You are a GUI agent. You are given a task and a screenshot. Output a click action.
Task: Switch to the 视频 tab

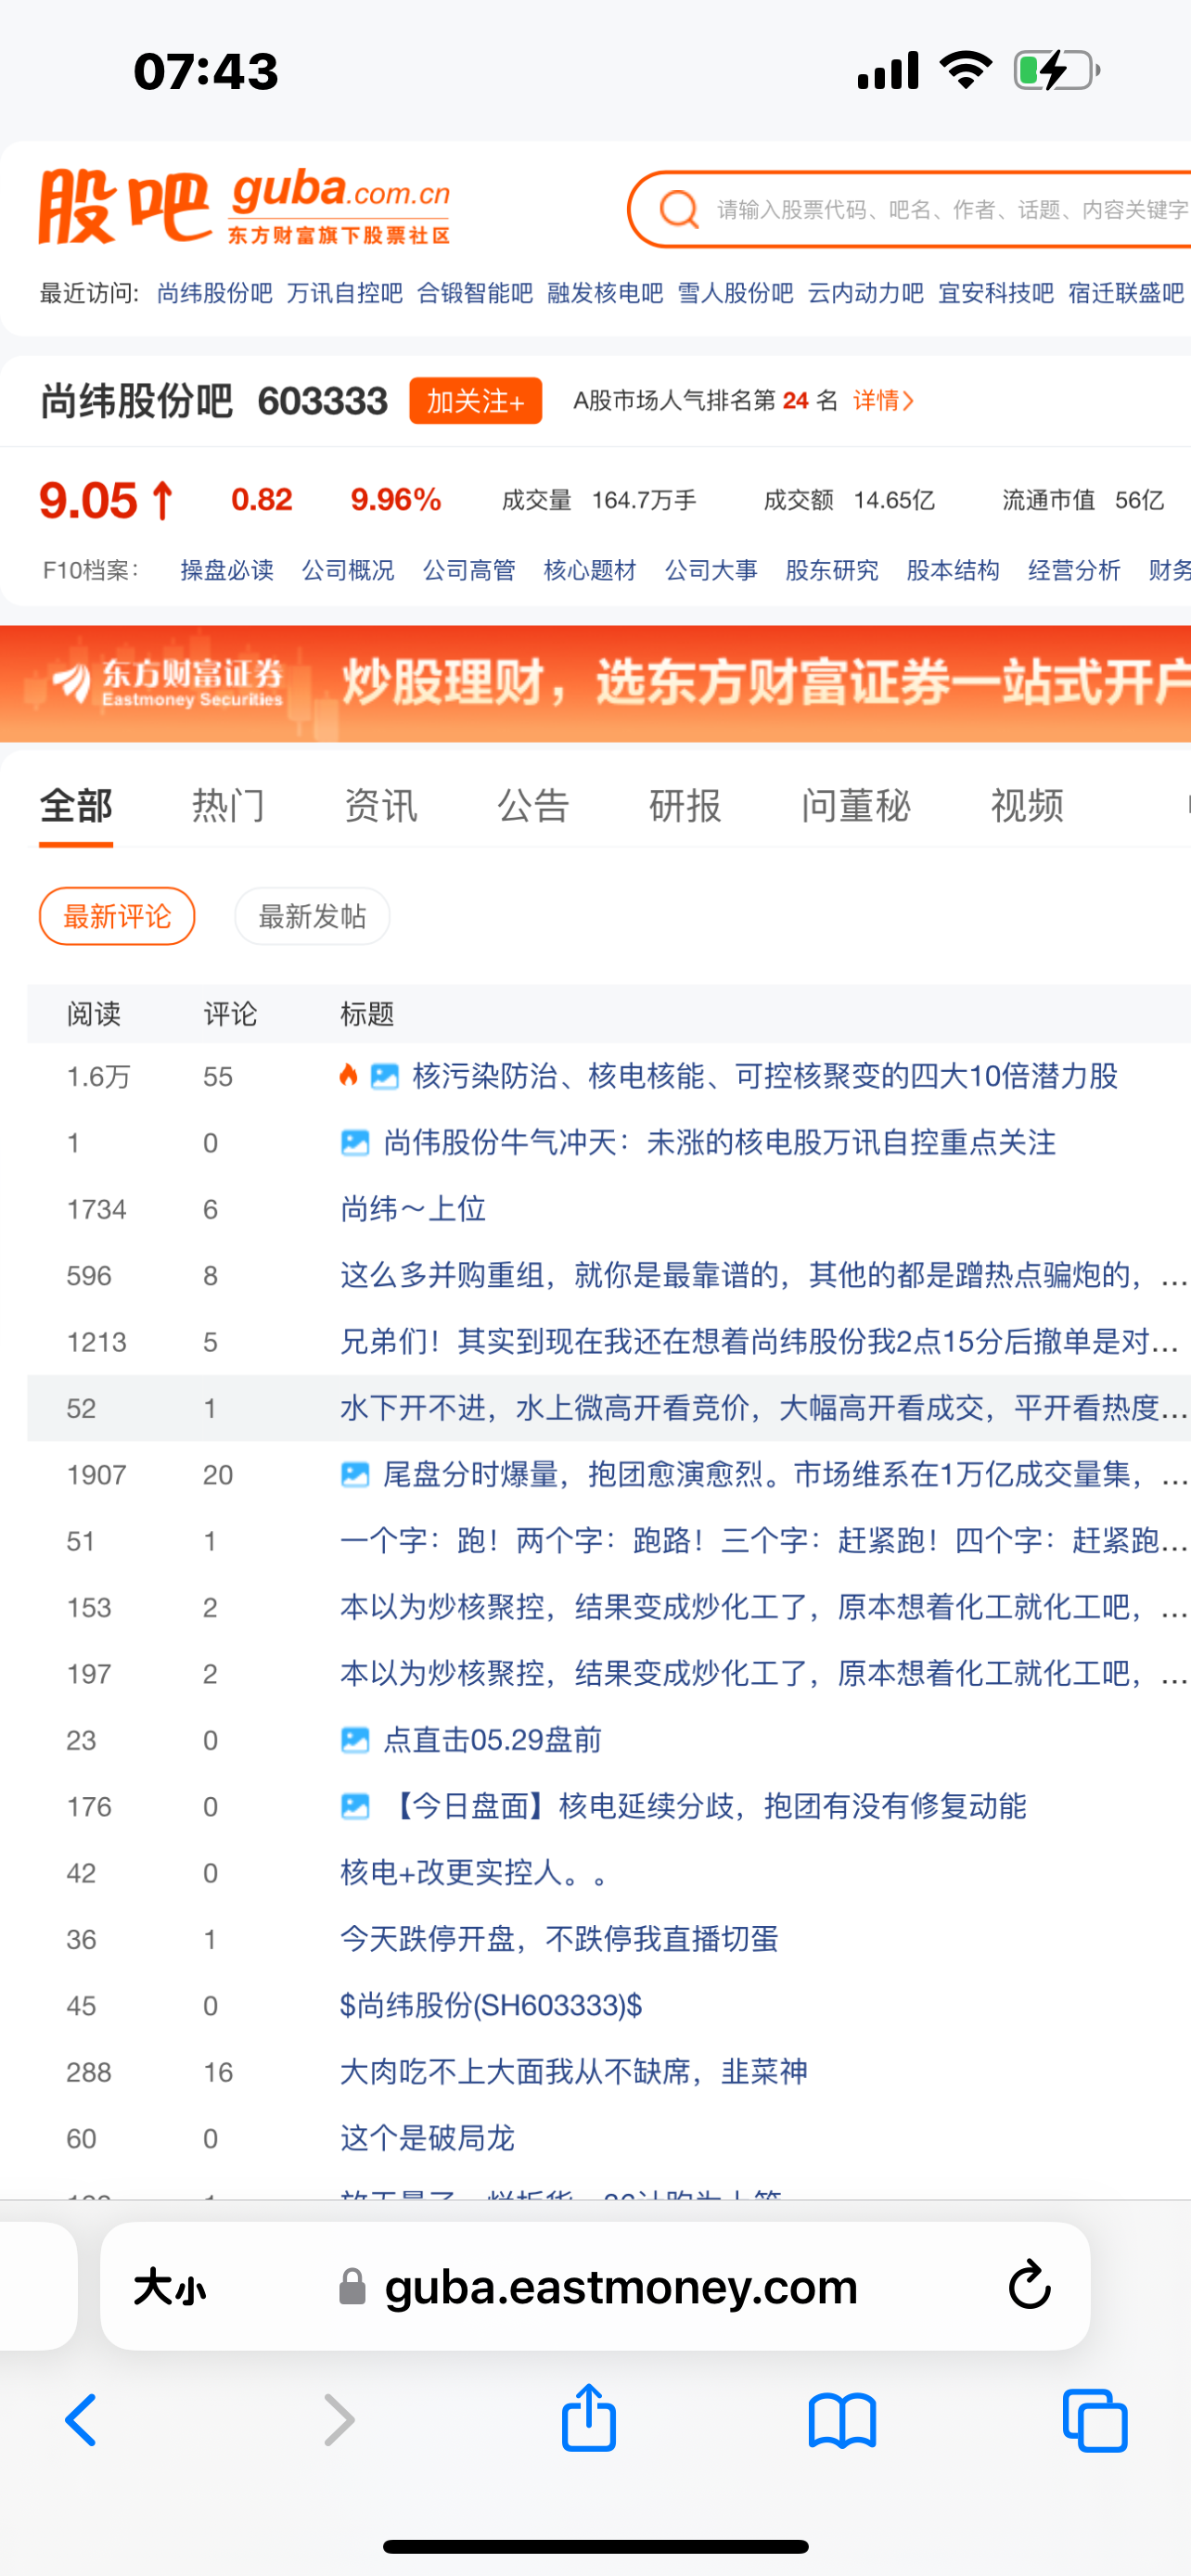pos(1027,805)
